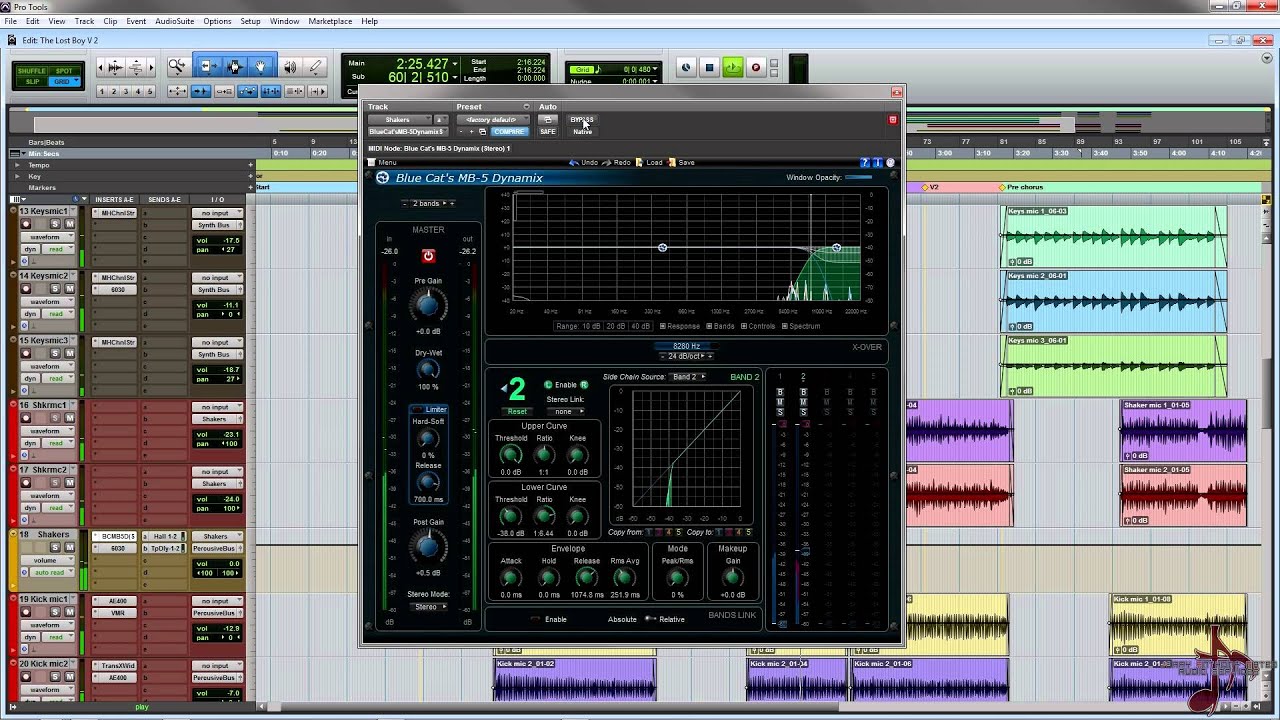The width and height of the screenshot is (1280, 720).
Task: Open the plugin help question mark icon
Action: (865, 162)
